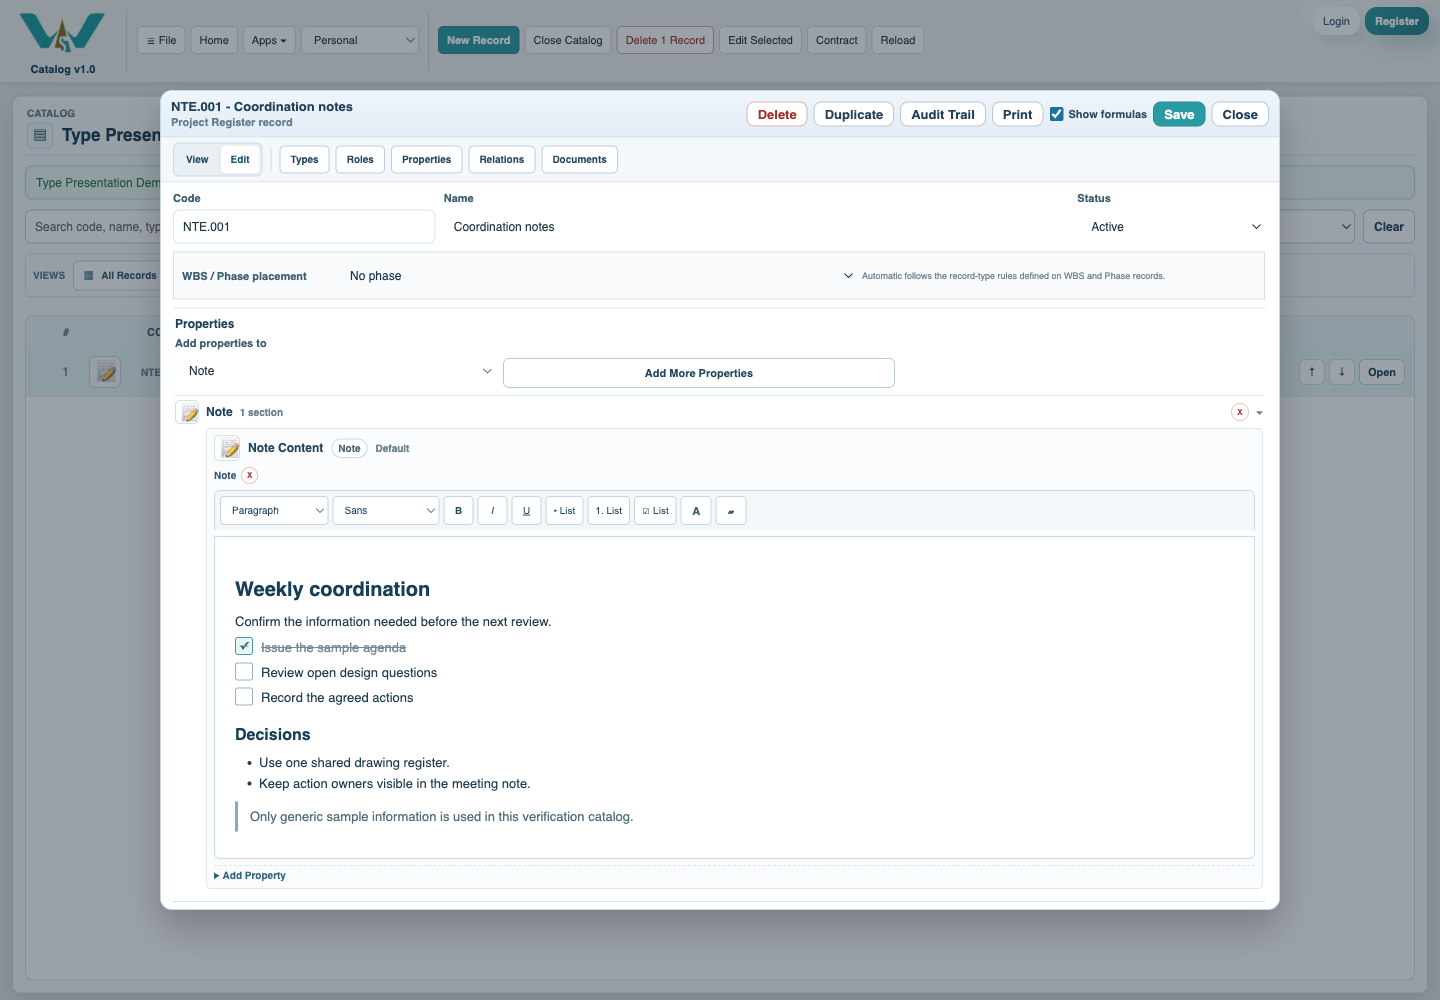Check Record the agreed actions

pos(244,696)
